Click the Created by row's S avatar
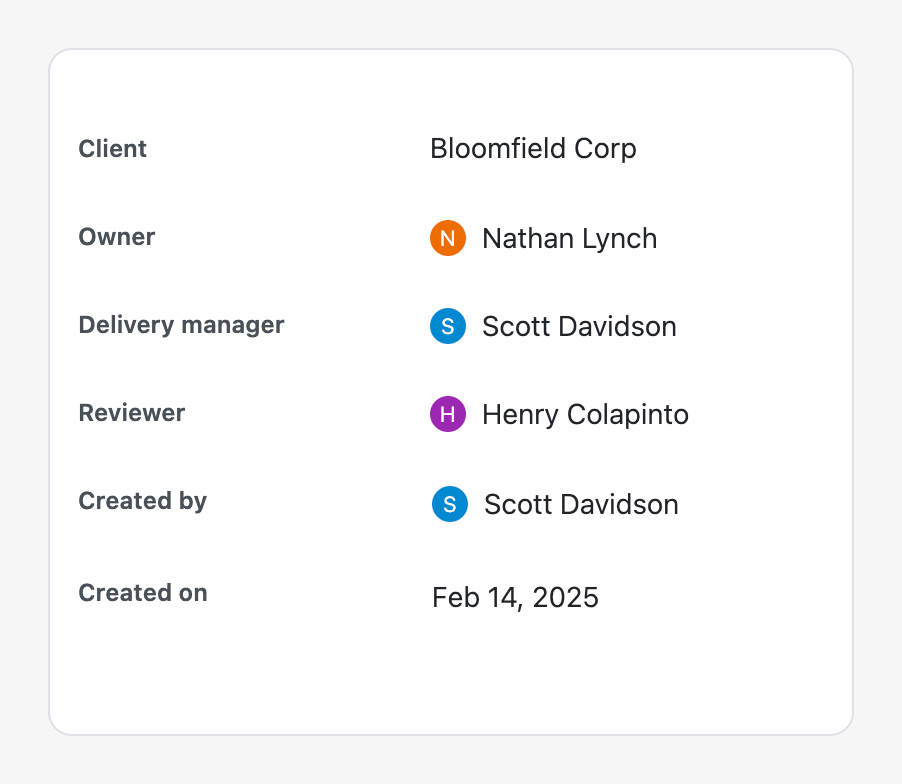This screenshot has width=902, height=784. (x=450, y=504)
